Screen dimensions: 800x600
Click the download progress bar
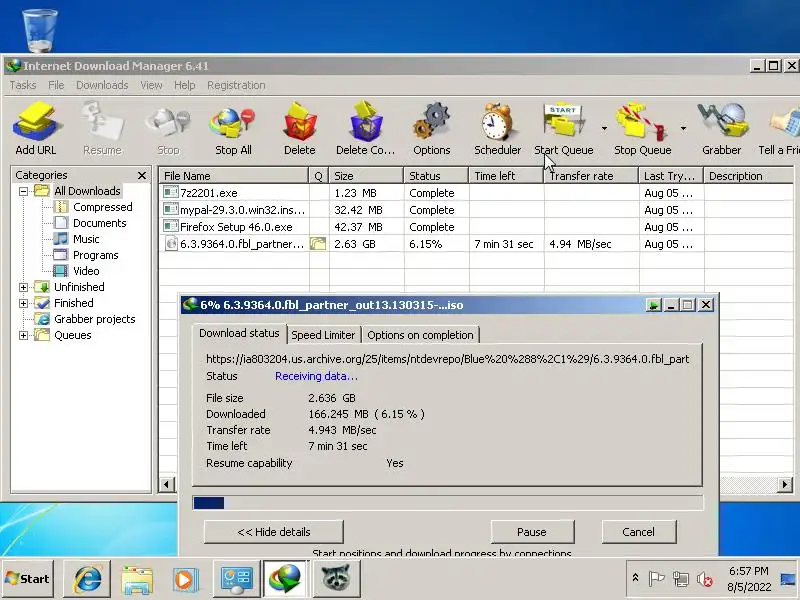tap(447, 503)
